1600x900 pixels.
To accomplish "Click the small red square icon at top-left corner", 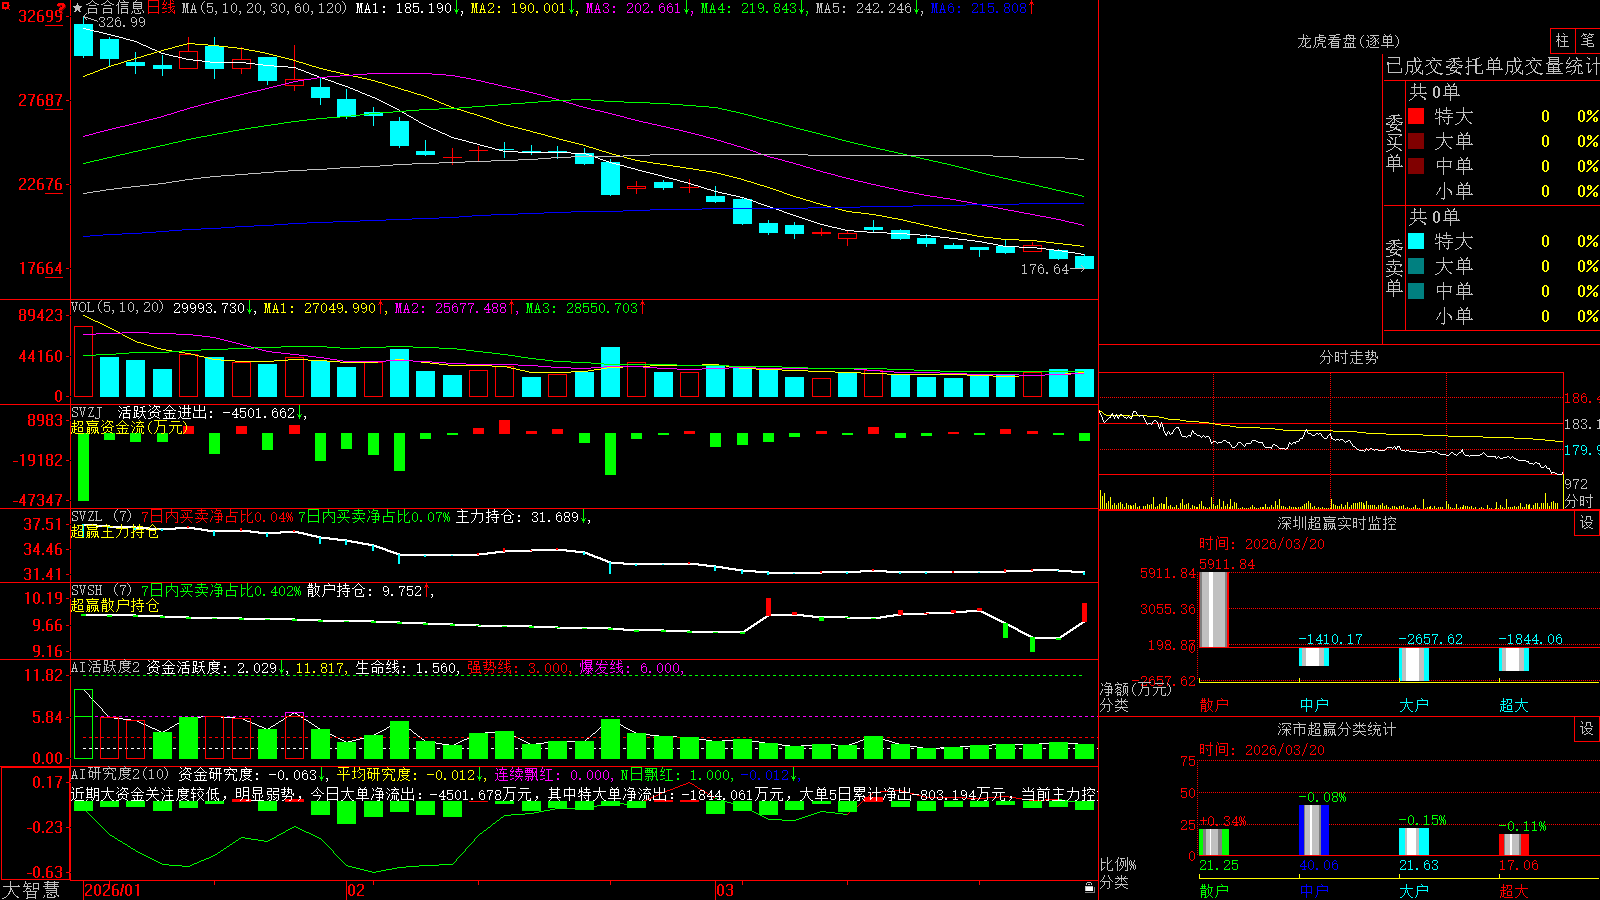I will click(4, 4).
